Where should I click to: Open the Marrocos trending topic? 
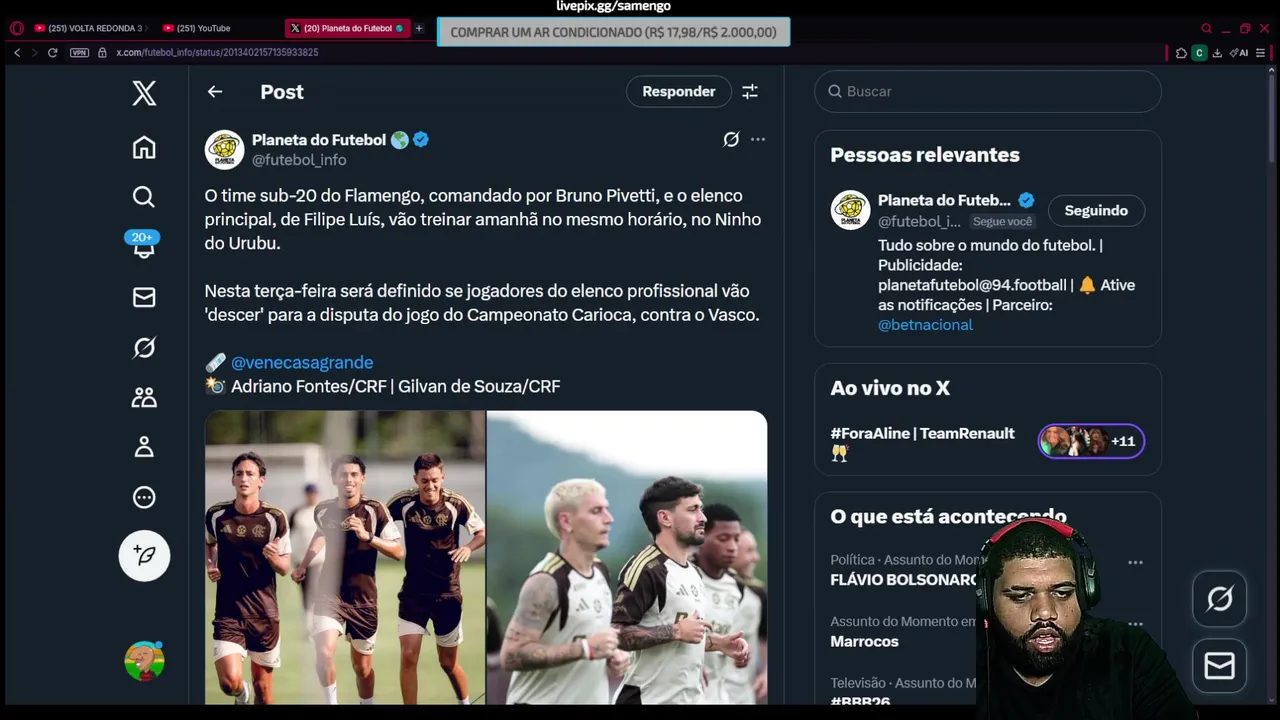864,642
